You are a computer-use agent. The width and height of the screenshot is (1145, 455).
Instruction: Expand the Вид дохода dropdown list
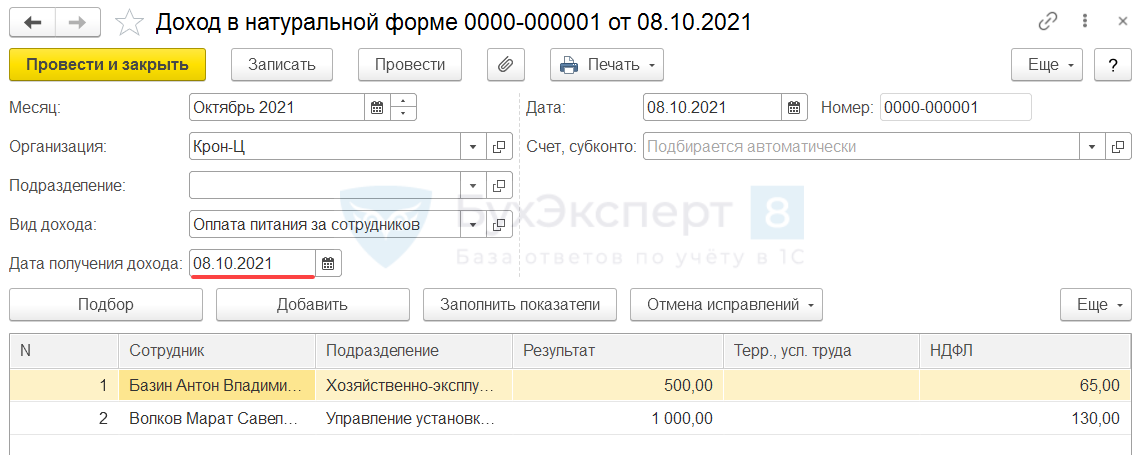[x=473, y=224]
